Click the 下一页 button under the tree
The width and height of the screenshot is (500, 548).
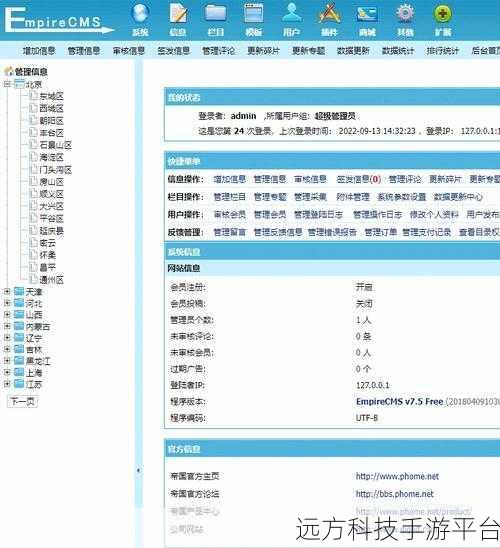[23, 401]
